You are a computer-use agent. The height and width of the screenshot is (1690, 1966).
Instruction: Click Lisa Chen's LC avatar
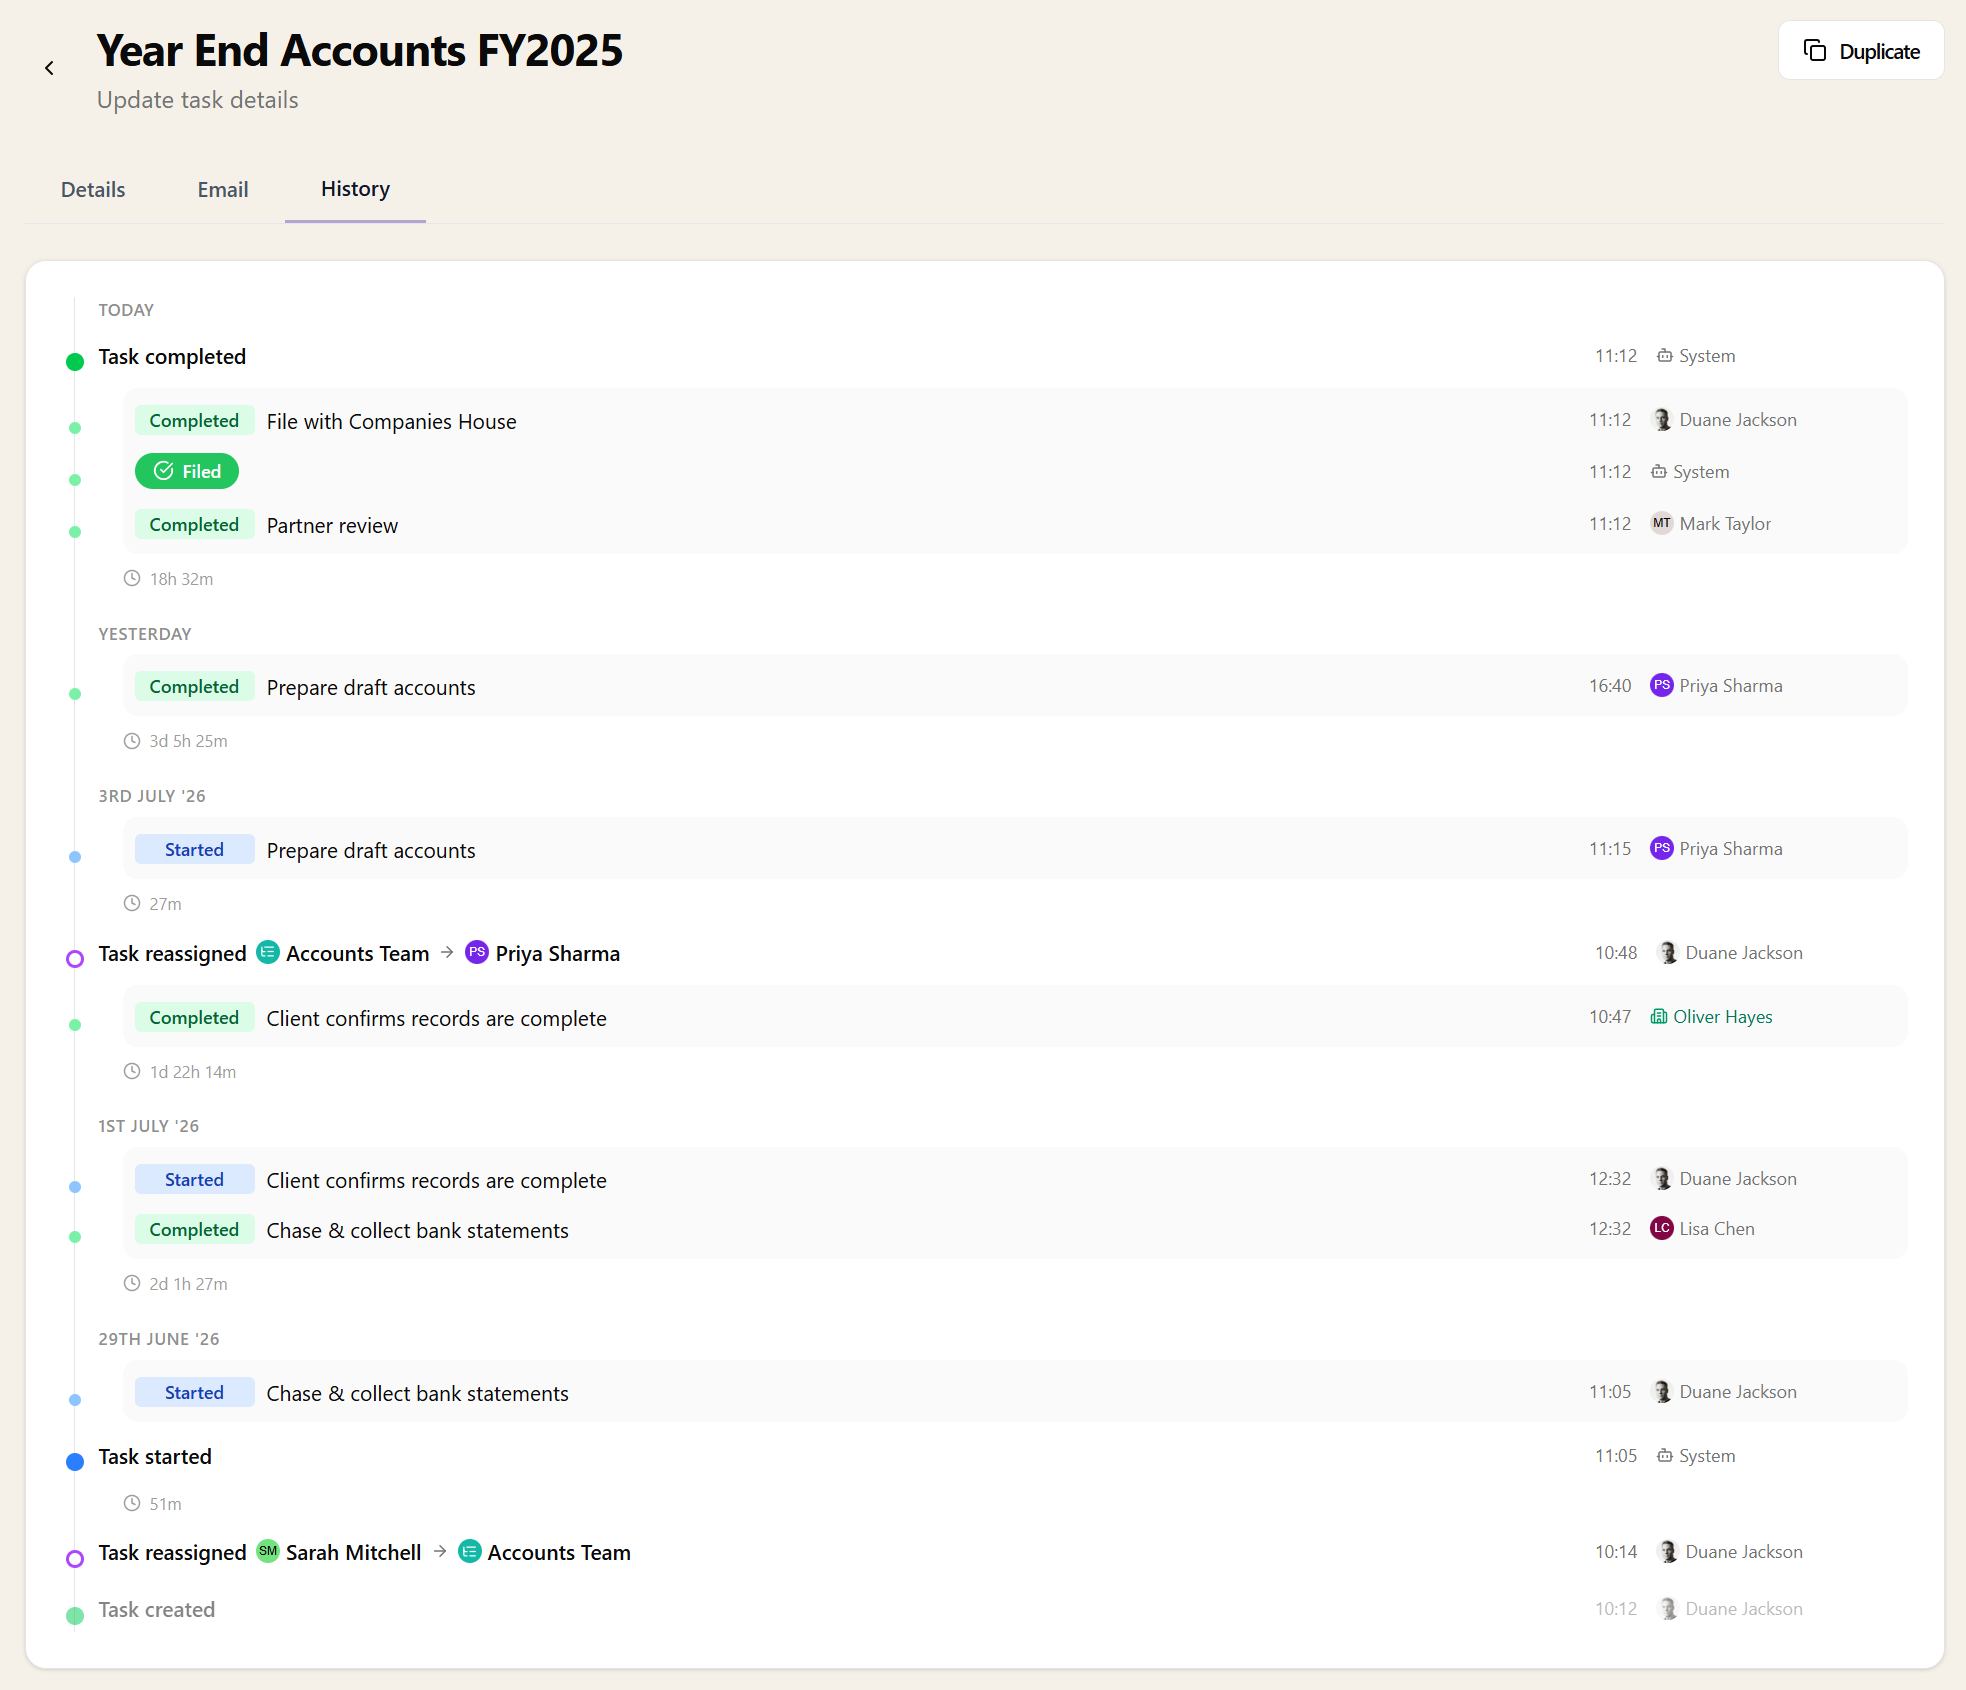coord(1662,1229)
